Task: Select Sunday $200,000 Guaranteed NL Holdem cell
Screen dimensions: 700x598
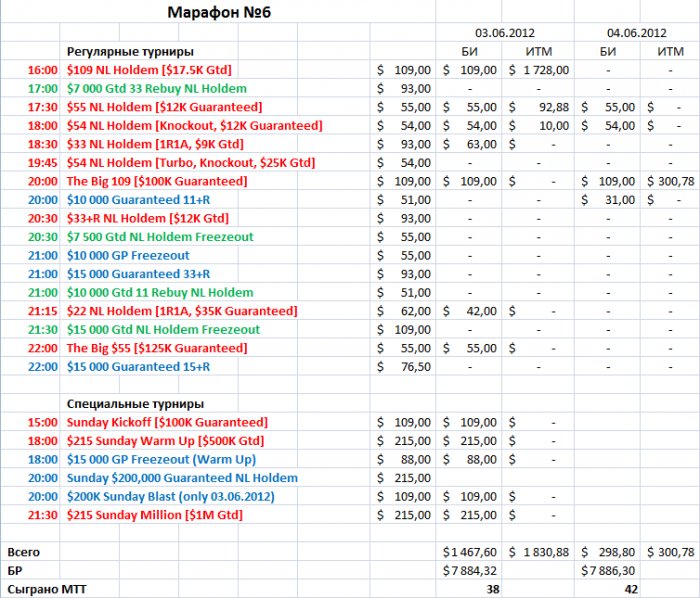Action: 182,478
